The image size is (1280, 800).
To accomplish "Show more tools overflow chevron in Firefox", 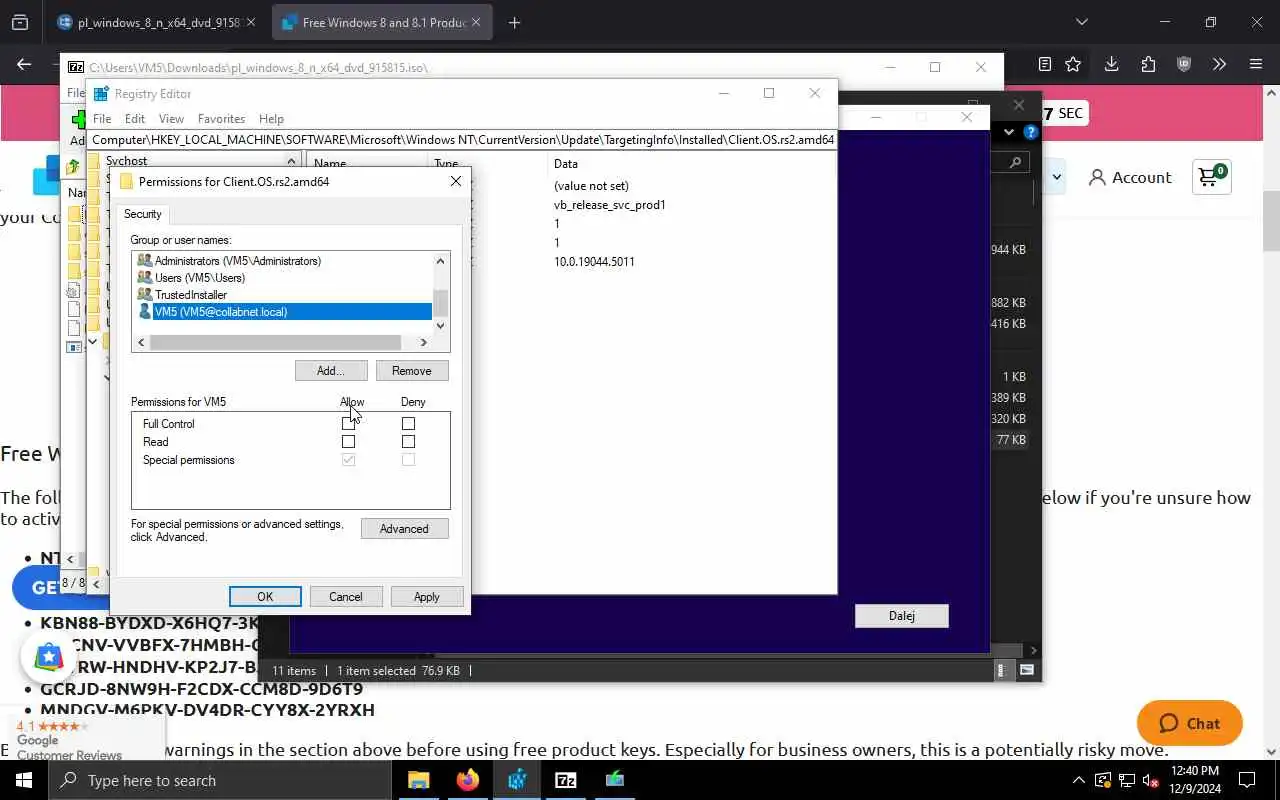I will coord(1219,64).
